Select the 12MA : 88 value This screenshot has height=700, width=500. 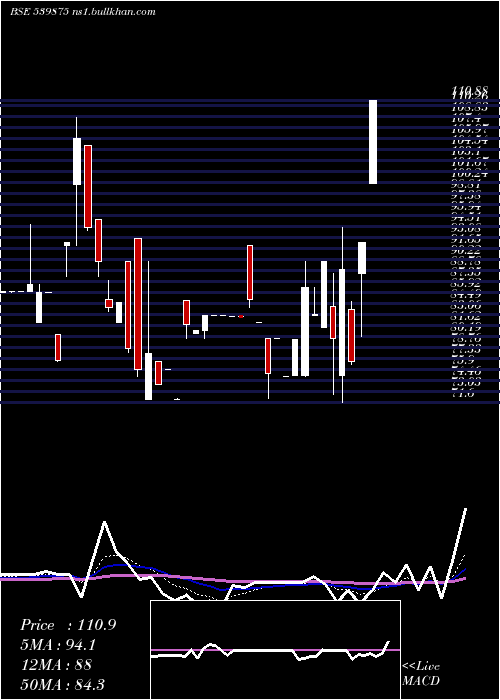tap(56, 664)
